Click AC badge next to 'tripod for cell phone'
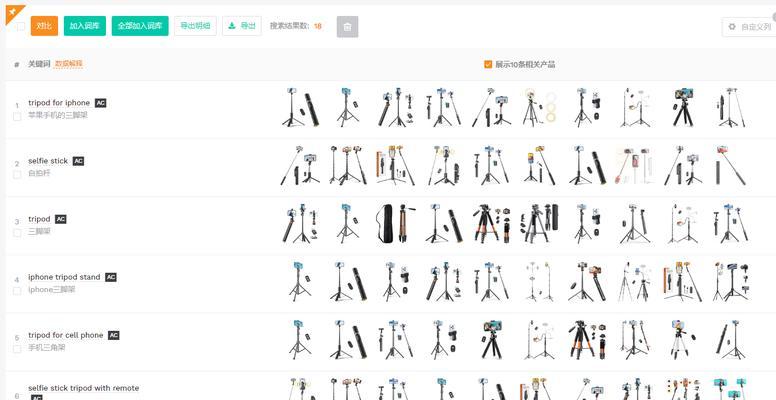 coord(113,335)
